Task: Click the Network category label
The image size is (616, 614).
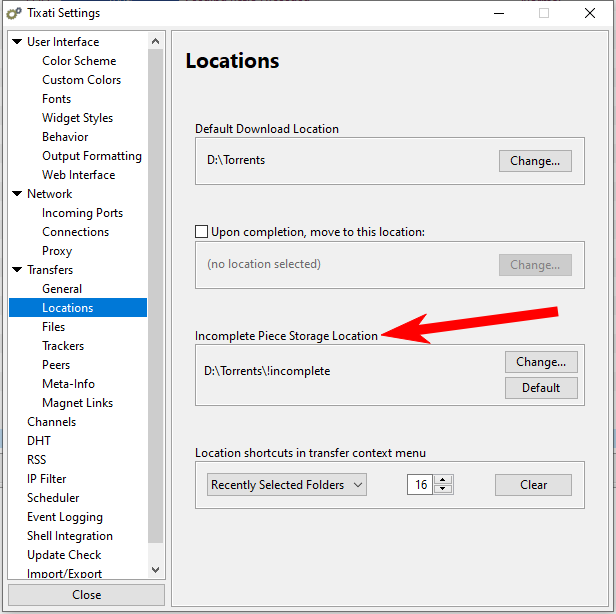Action: point(50,194)
